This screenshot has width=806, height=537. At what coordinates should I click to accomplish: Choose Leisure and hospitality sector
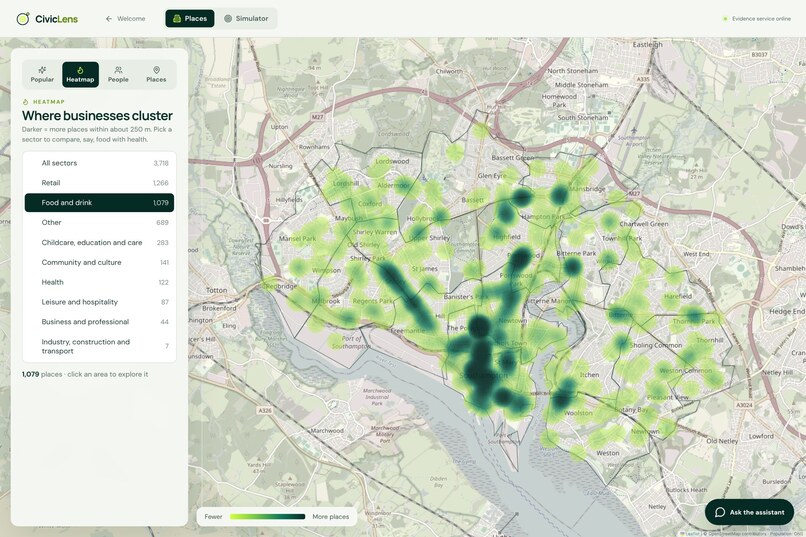(x=99, y=302)
